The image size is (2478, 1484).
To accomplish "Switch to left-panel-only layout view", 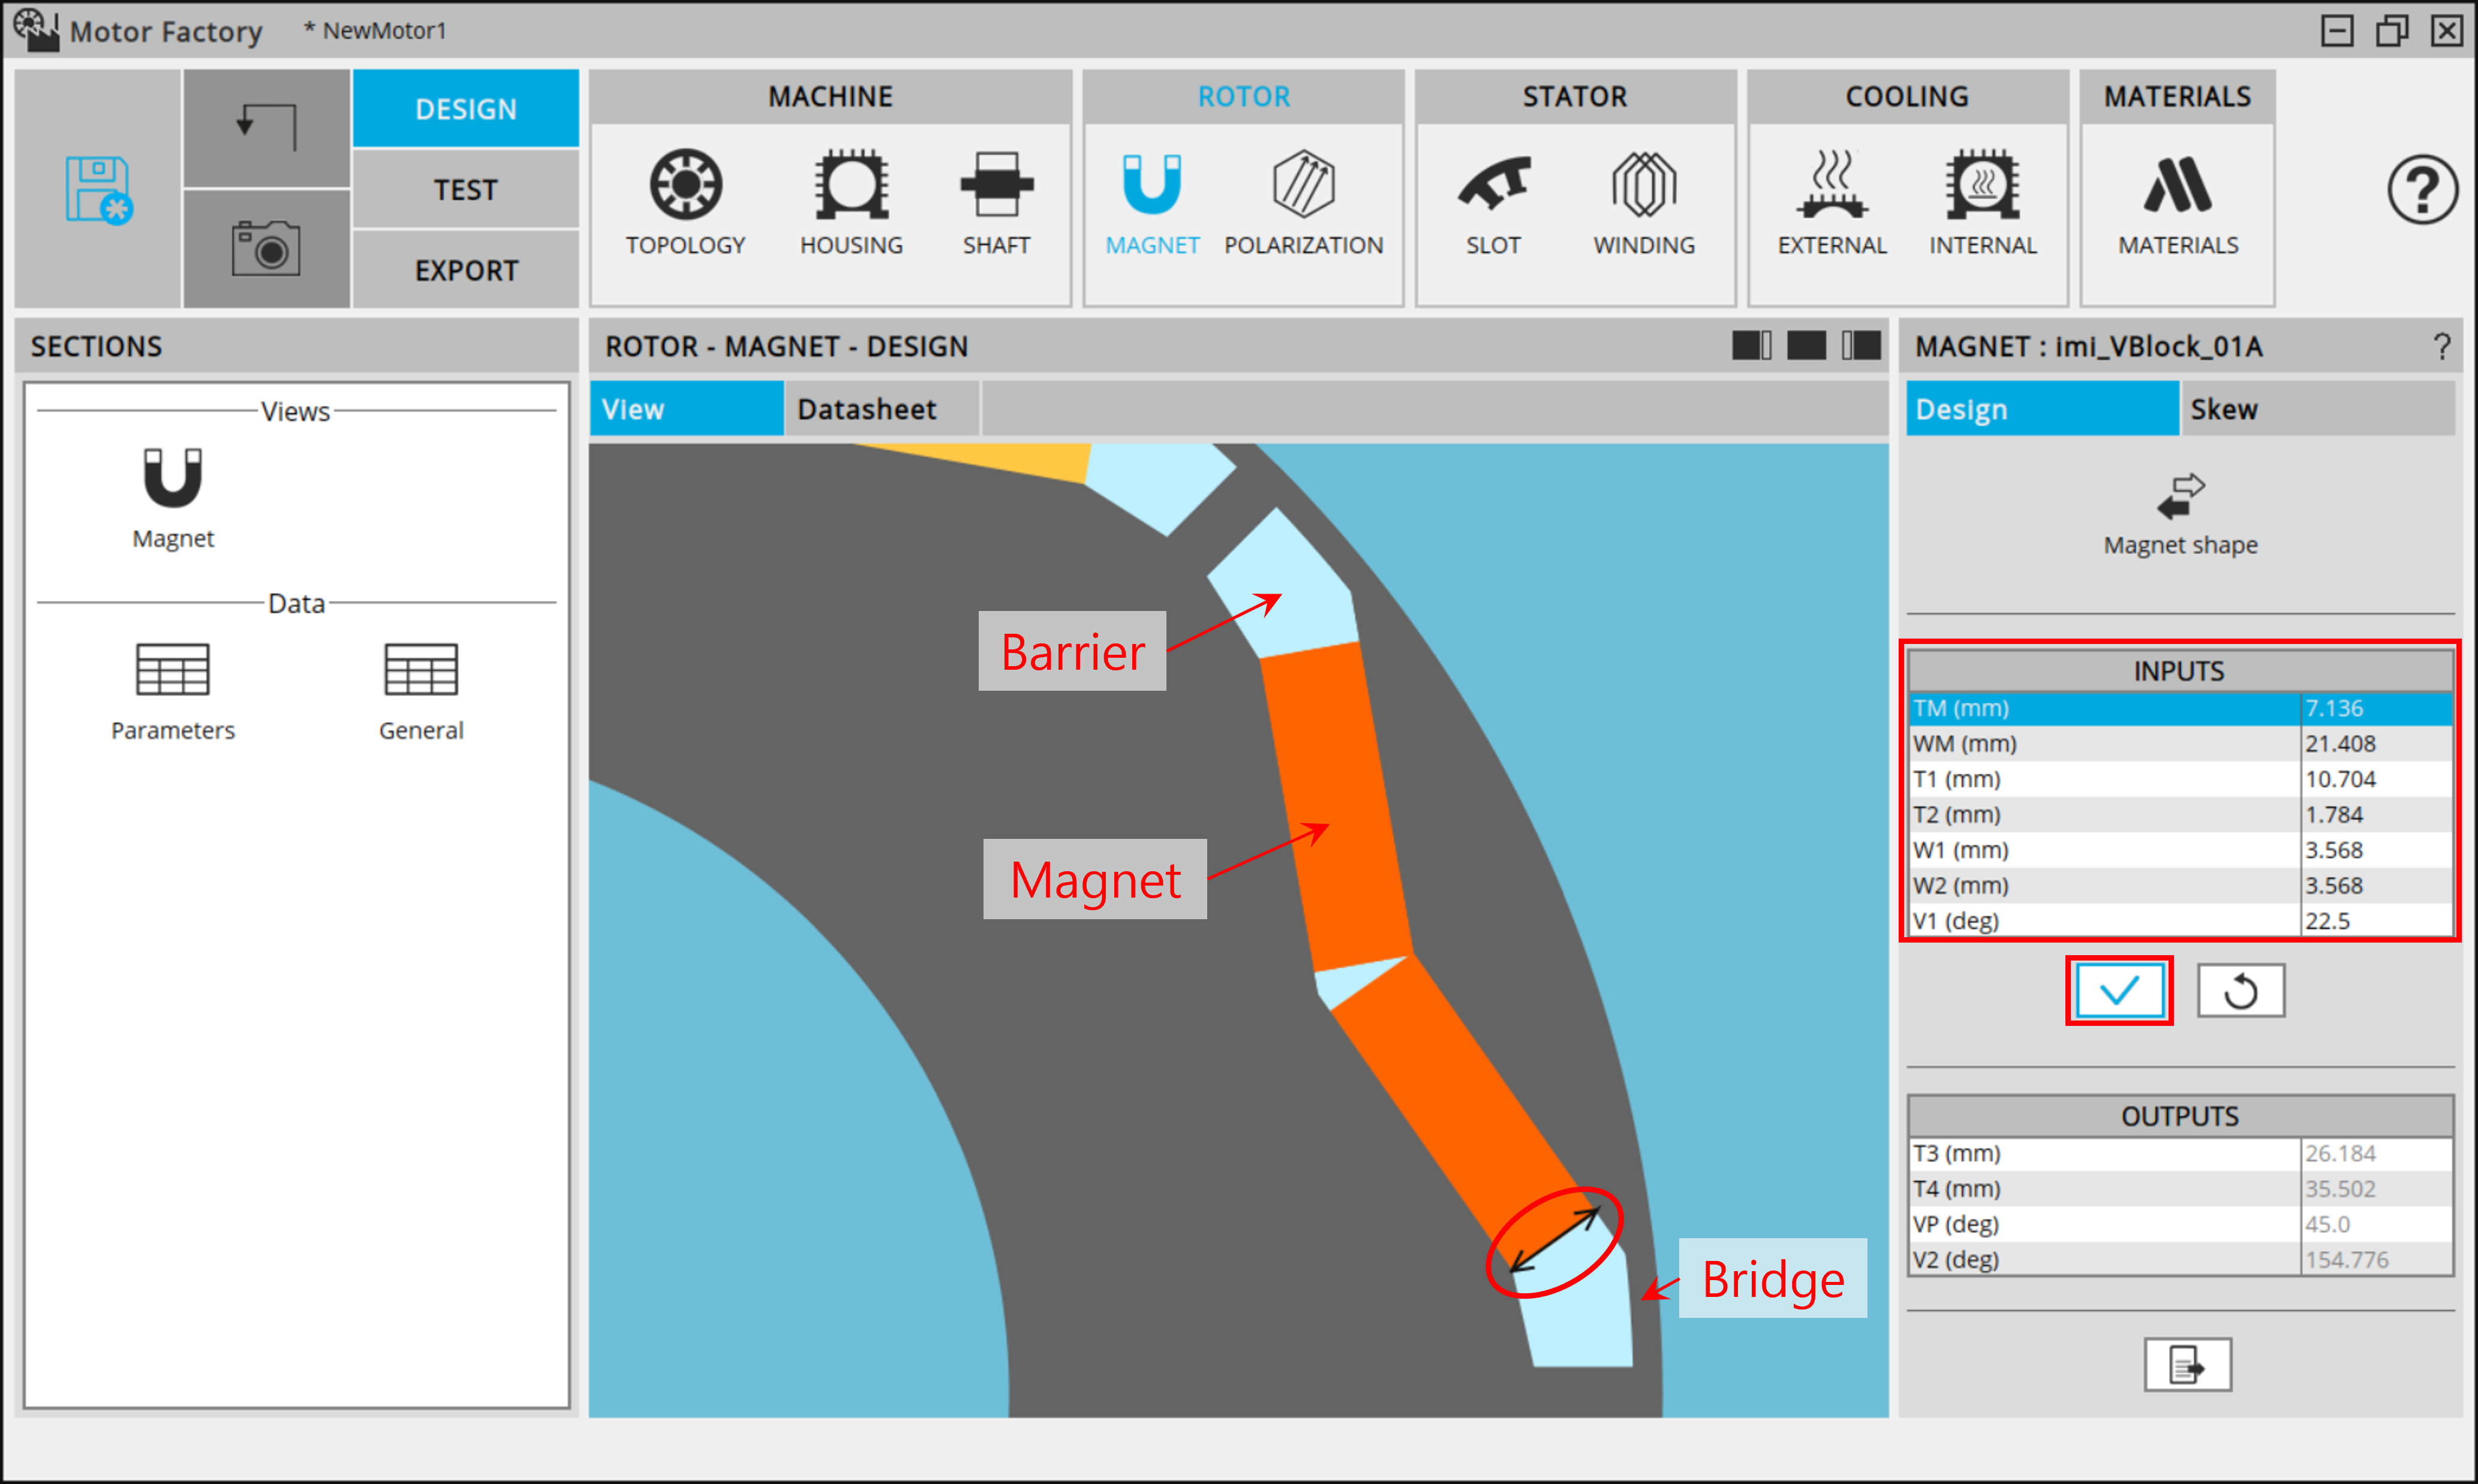I will click(x=1751, y=346).
